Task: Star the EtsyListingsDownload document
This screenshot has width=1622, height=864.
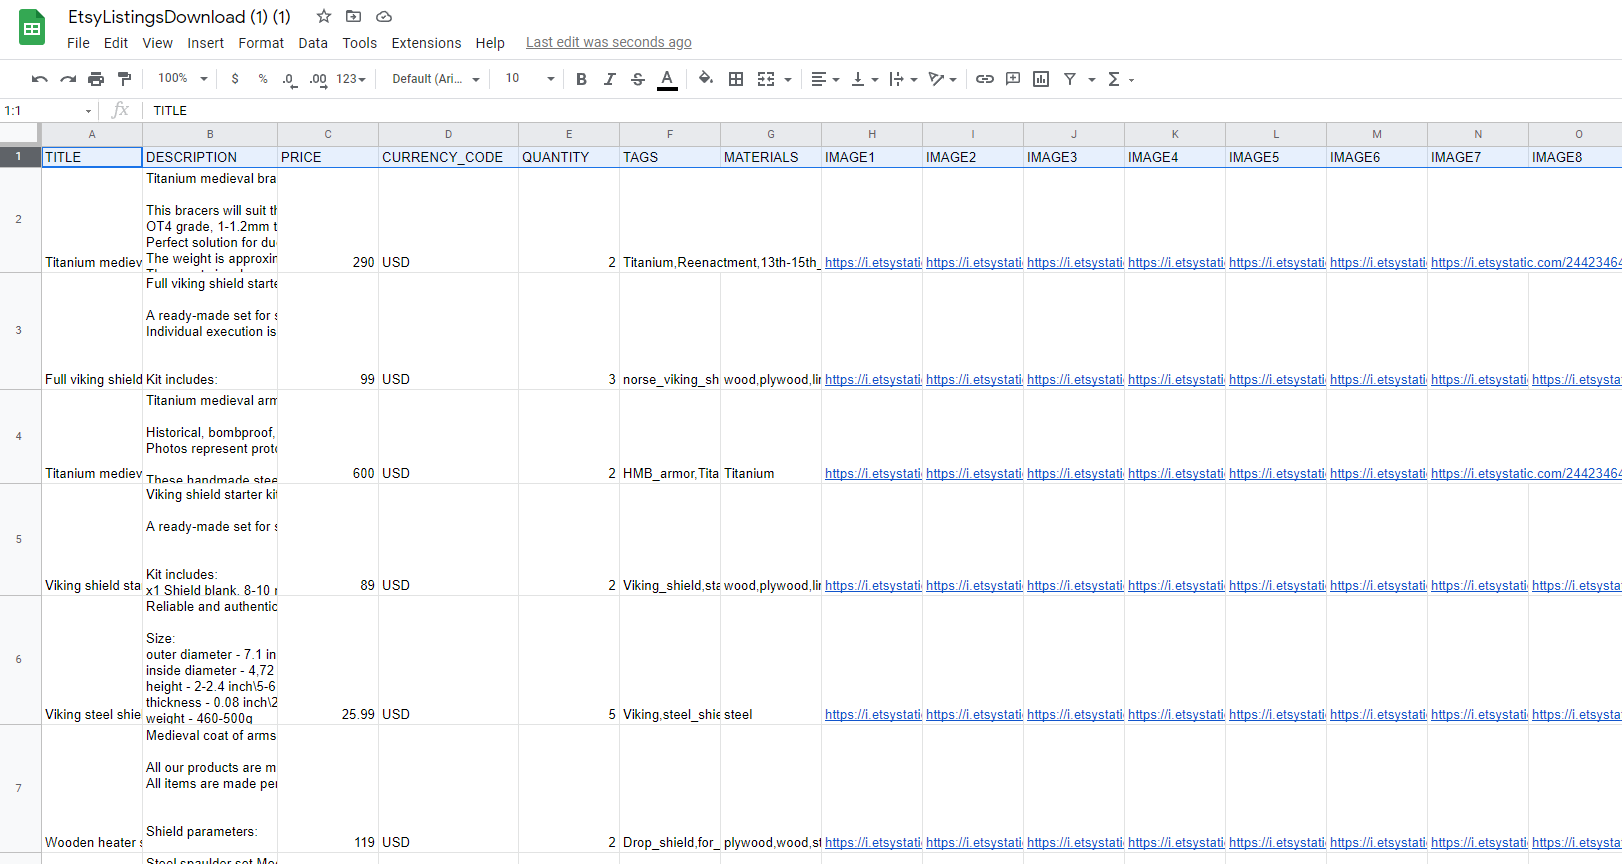Action: coord(324,16)
